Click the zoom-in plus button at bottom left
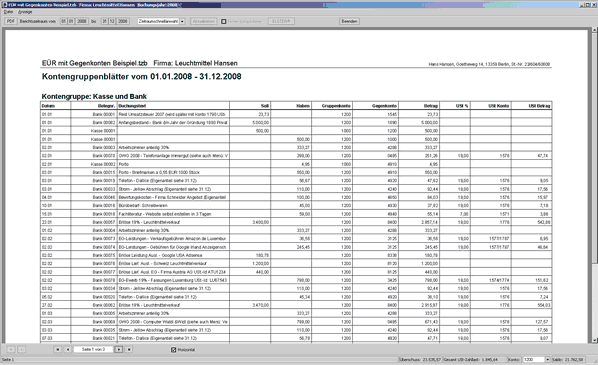Viewport: 598px width, 365px height. pyautogui.click(x=11, y=349)
